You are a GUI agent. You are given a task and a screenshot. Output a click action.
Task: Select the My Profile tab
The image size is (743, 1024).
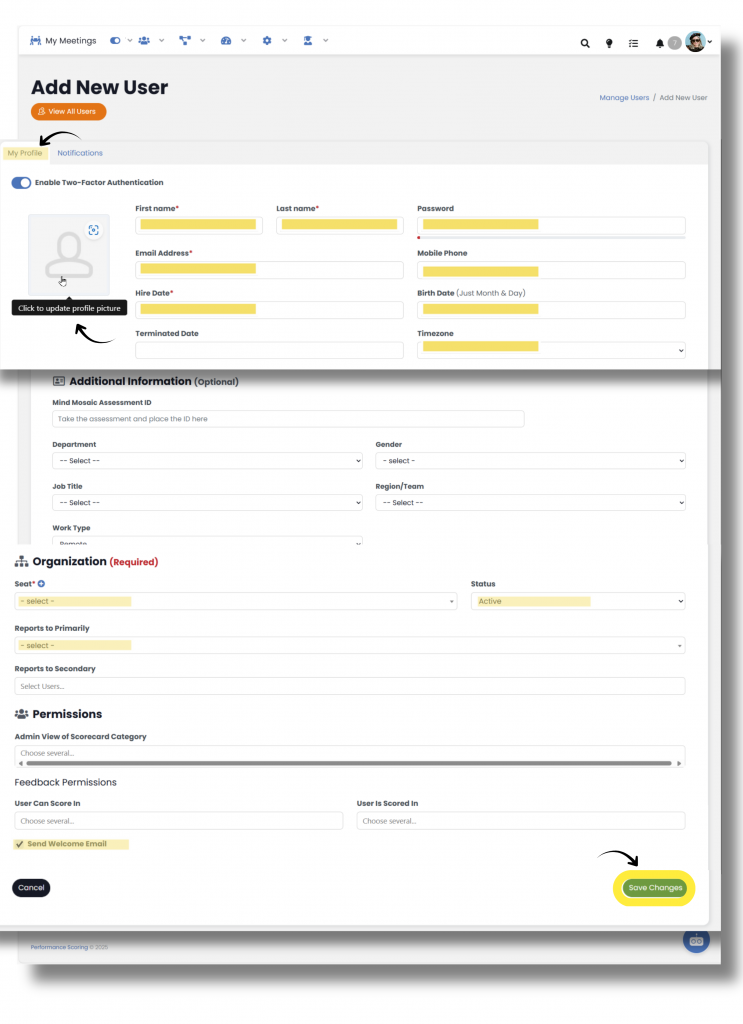(24, 153)
